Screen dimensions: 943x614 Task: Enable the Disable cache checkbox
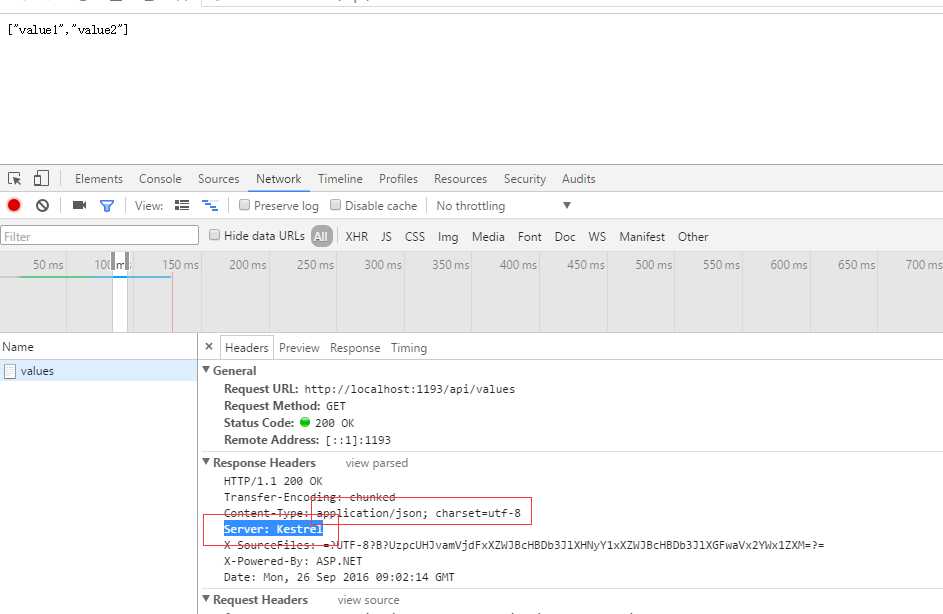pos(336,204)
